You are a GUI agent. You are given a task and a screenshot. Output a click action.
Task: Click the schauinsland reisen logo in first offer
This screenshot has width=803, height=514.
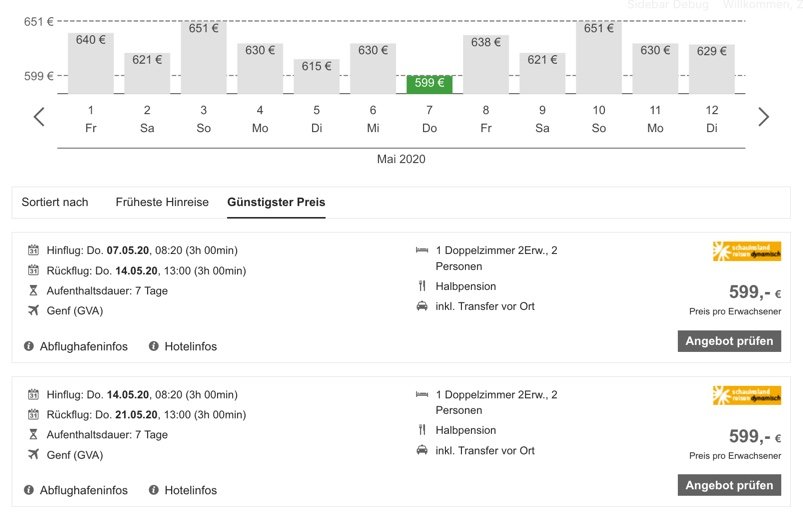click(747, 251)
